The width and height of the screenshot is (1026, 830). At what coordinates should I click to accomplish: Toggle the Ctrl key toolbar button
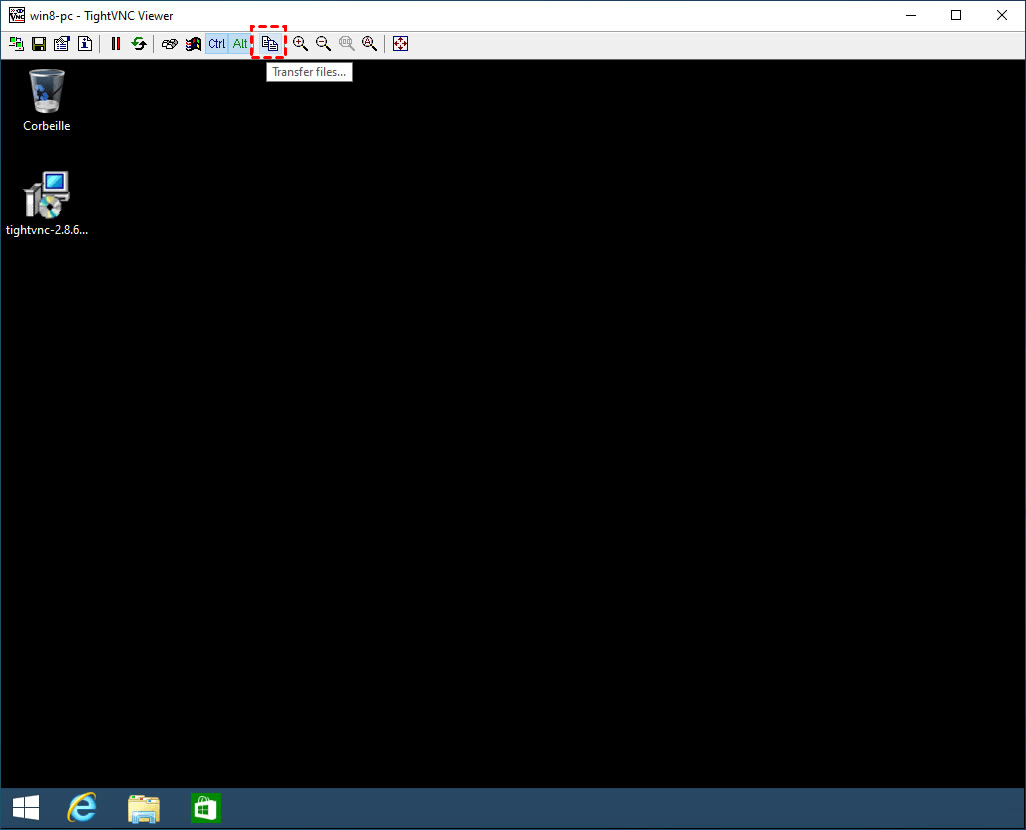(x=217, y=44)
